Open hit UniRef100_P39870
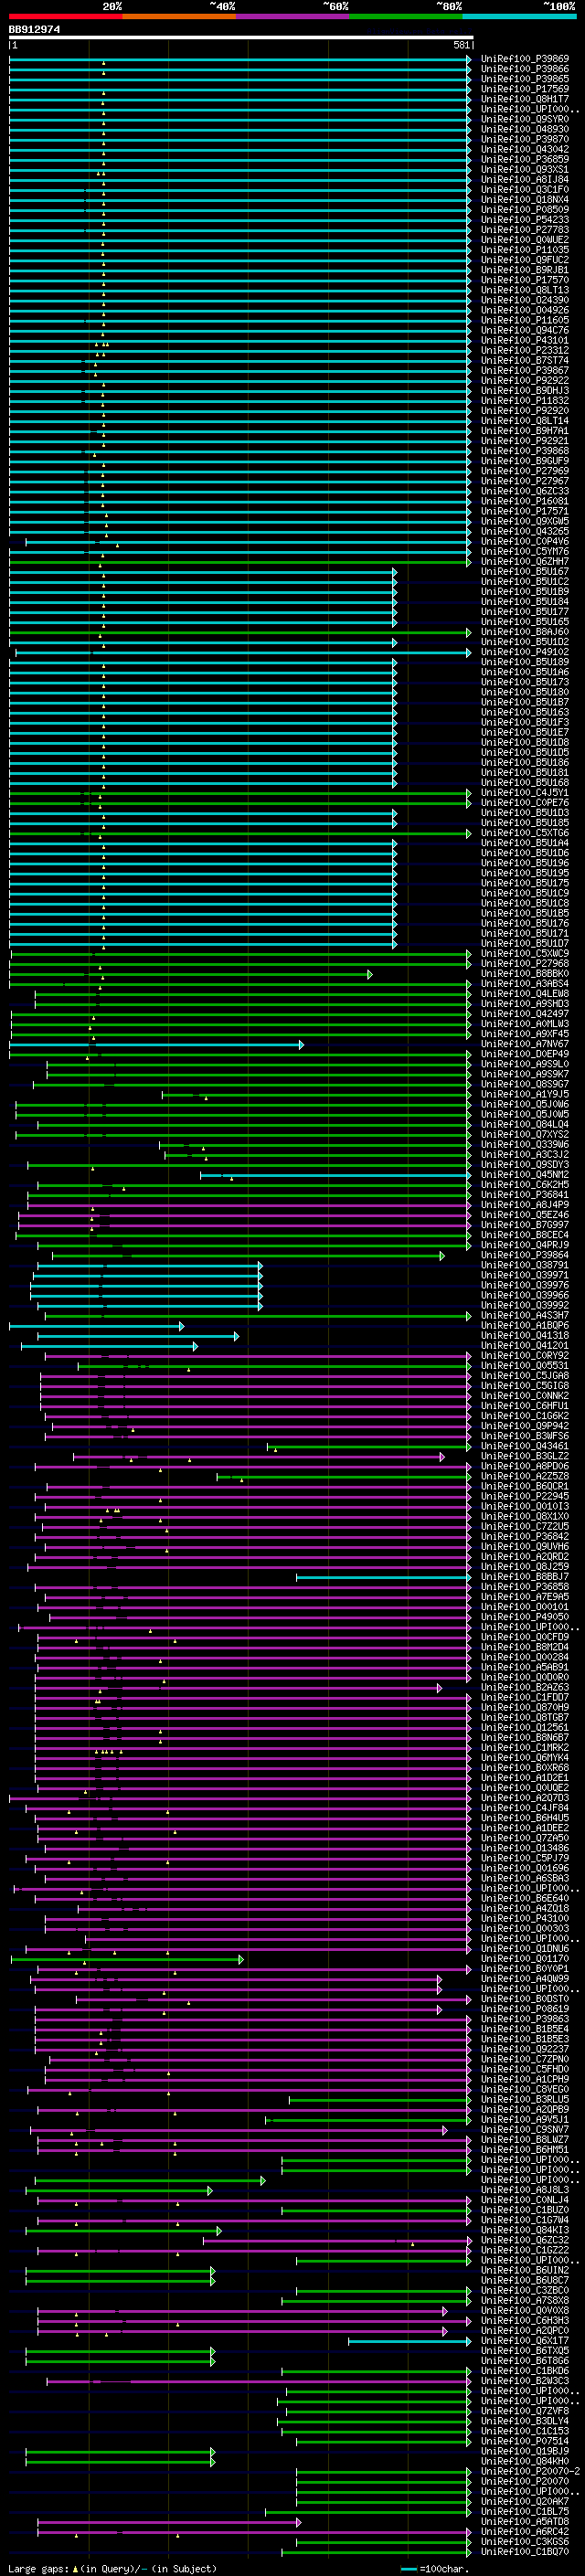The image size is (585, 2576). coord(525,139)
